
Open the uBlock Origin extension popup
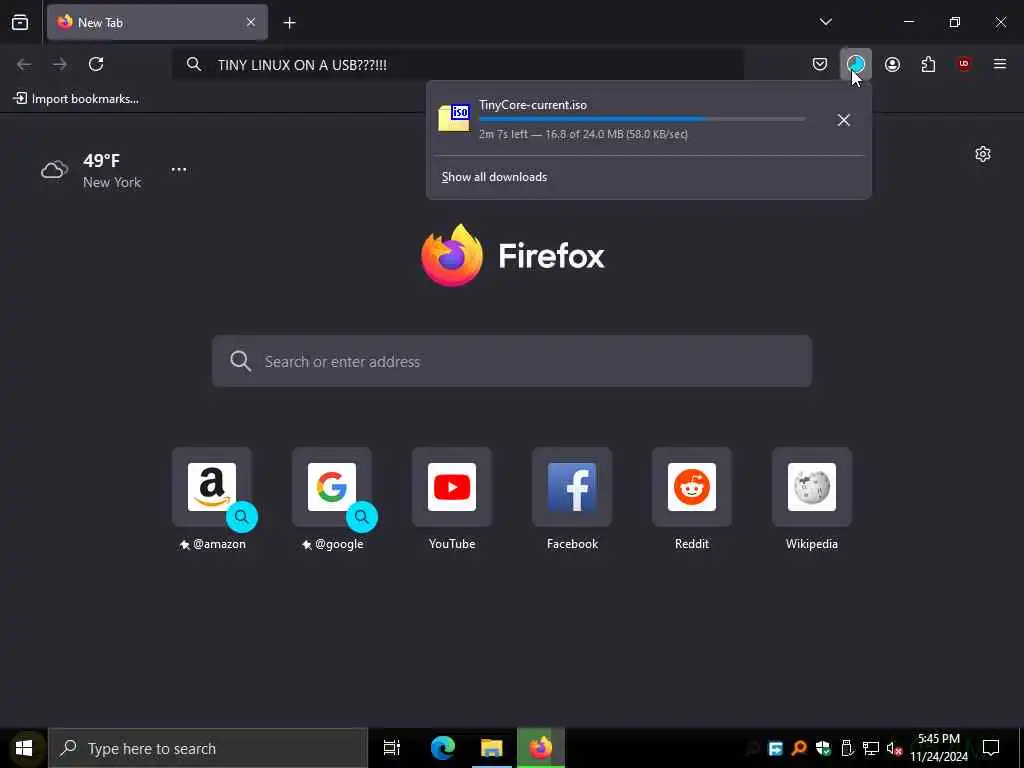click(964, 64)
